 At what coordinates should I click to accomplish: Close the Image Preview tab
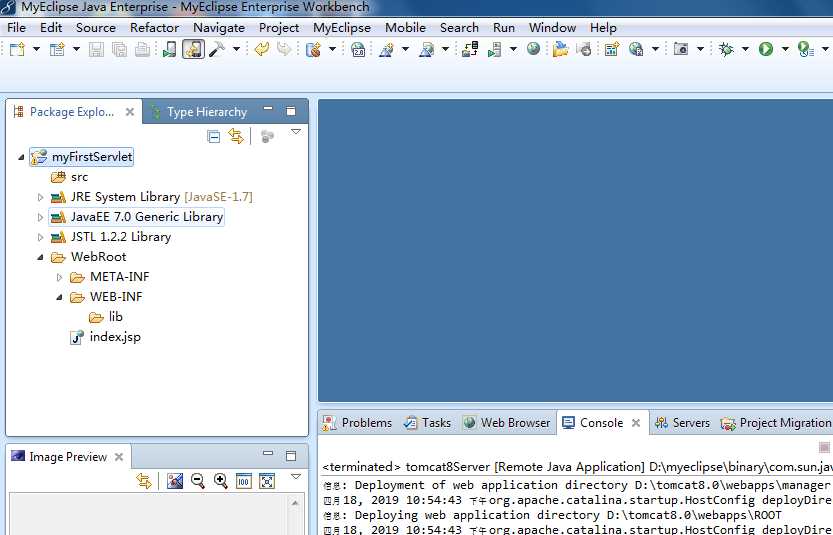pos(119,457)
